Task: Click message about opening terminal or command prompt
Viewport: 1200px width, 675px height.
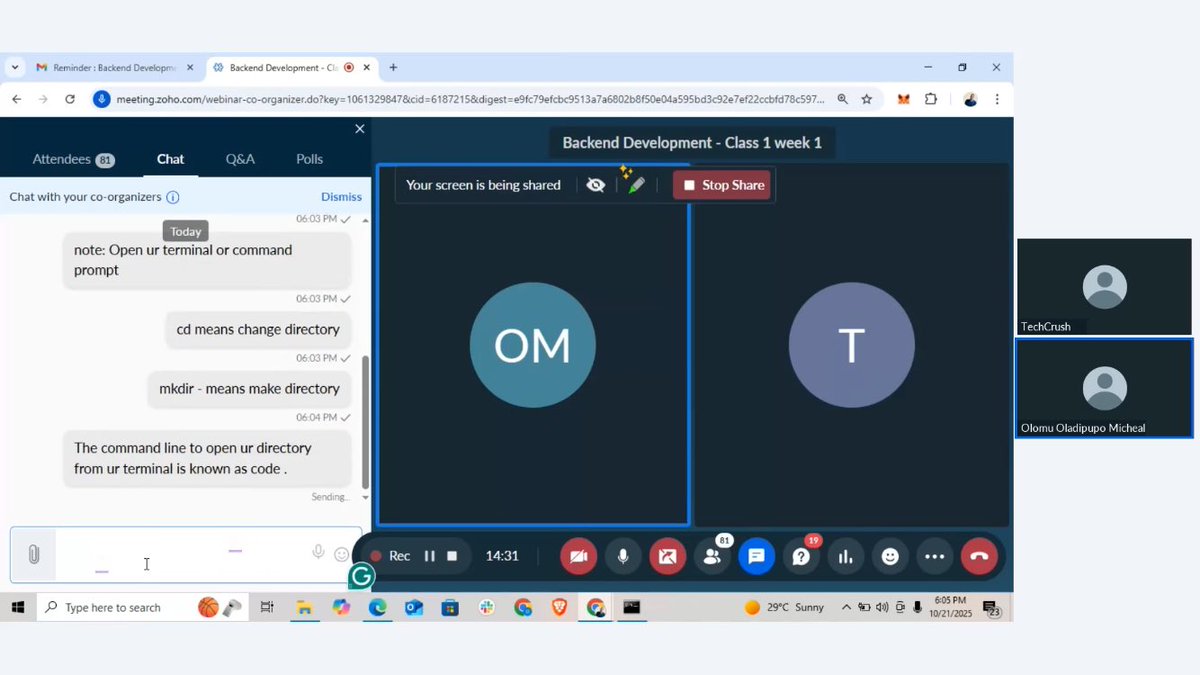Action: pos(208,260)
